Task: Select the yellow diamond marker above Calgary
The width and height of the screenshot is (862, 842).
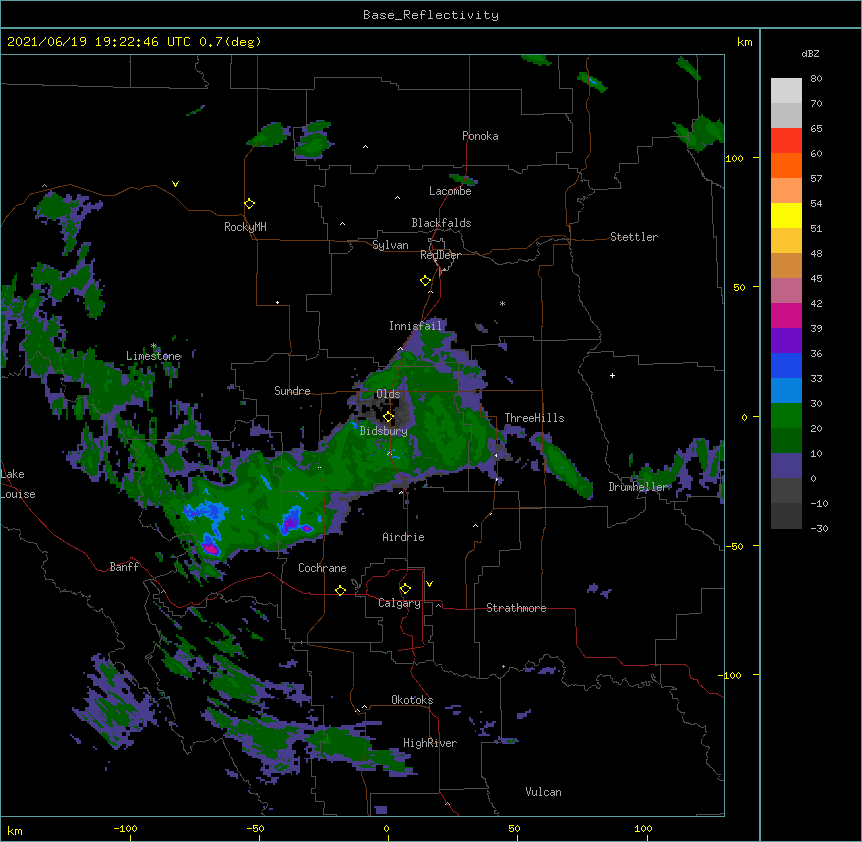Action: tap(405, 589)
